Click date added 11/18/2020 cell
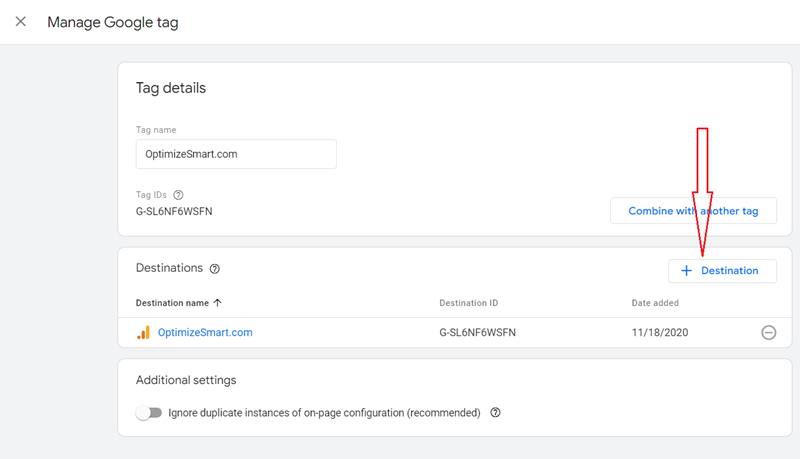The height and width of the screenshot is (459, 800). [660, 333]
